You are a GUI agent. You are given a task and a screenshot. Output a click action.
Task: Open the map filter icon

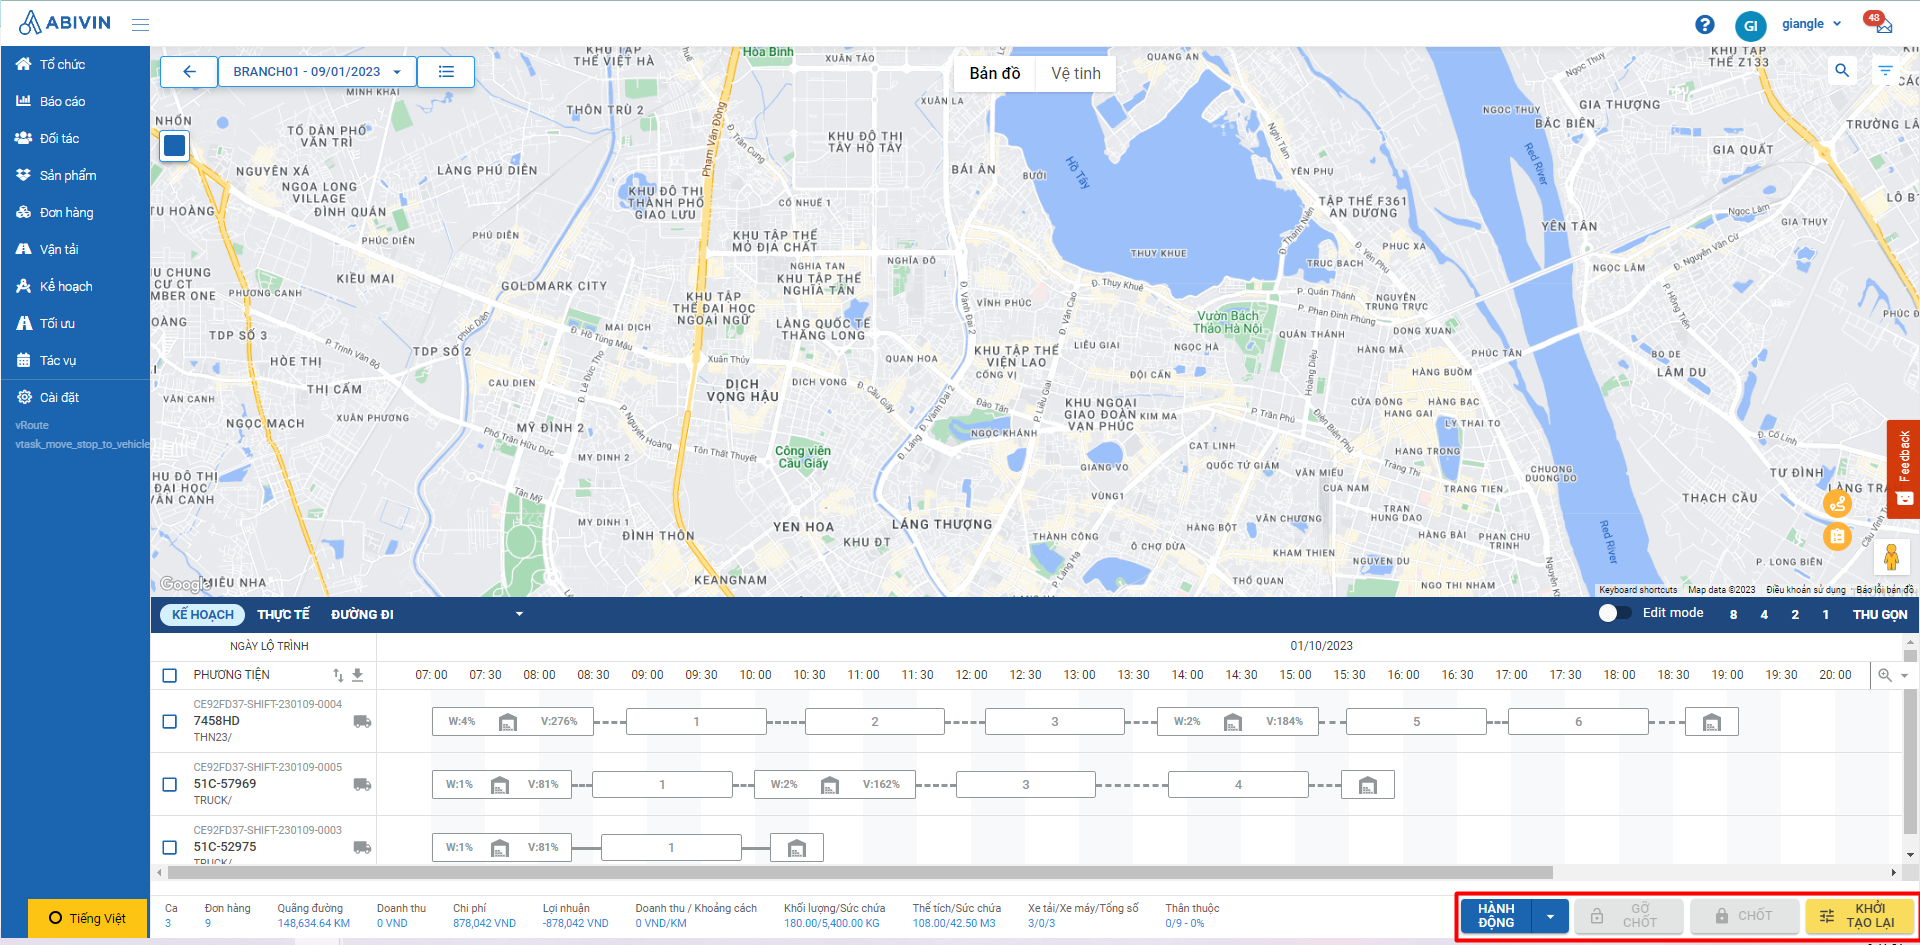(x=1885, y=70)
